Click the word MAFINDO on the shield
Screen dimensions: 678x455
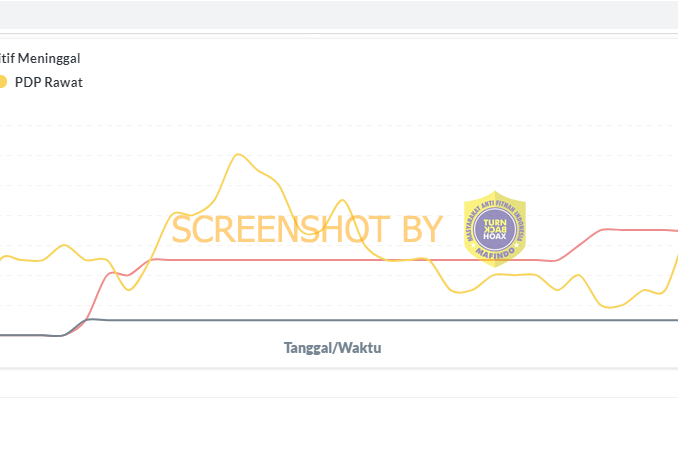[495, 254]
